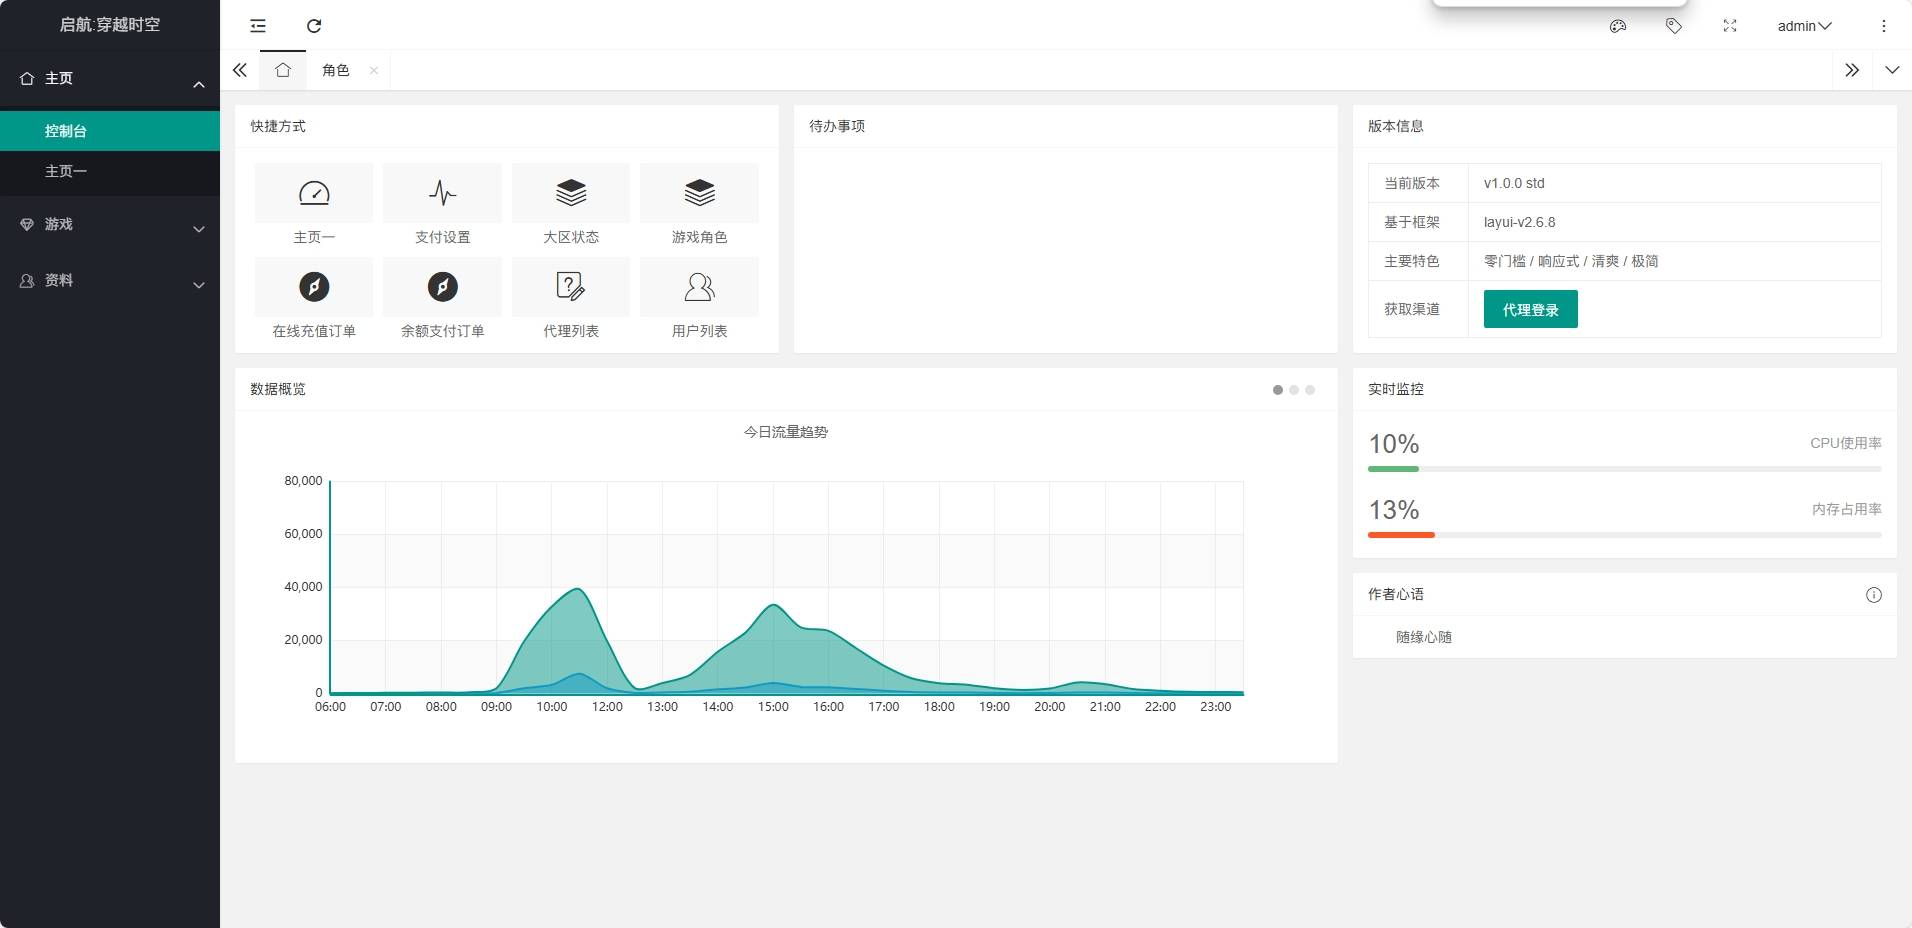Click the 内存占用率 progress bar
1912x928 pixels.
coord(1624,535)
